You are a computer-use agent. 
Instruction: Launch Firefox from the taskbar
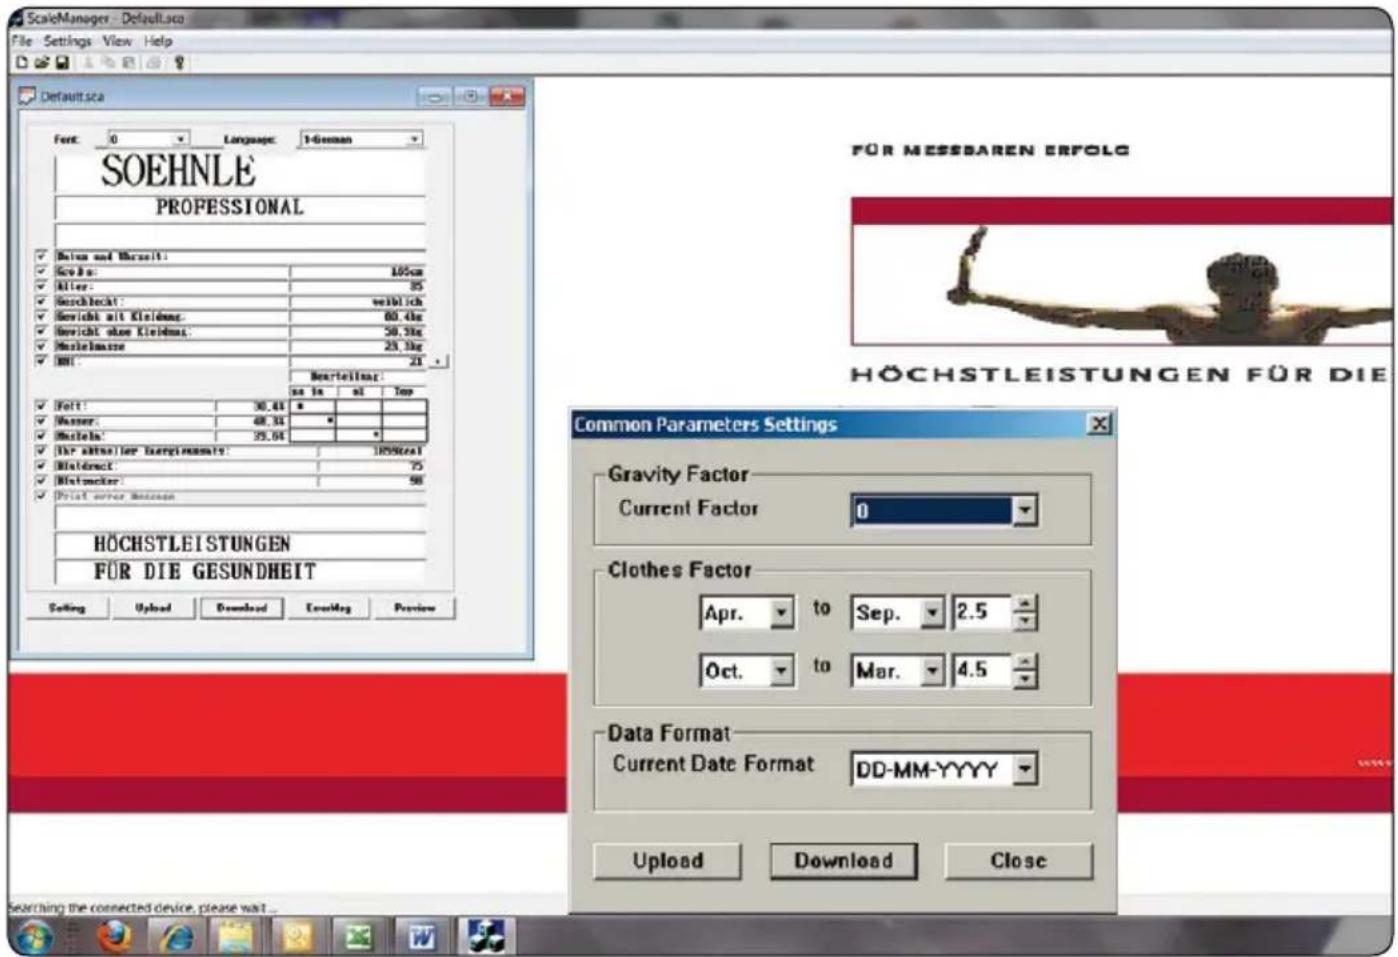pyautogui.click(x=113, y=937)
